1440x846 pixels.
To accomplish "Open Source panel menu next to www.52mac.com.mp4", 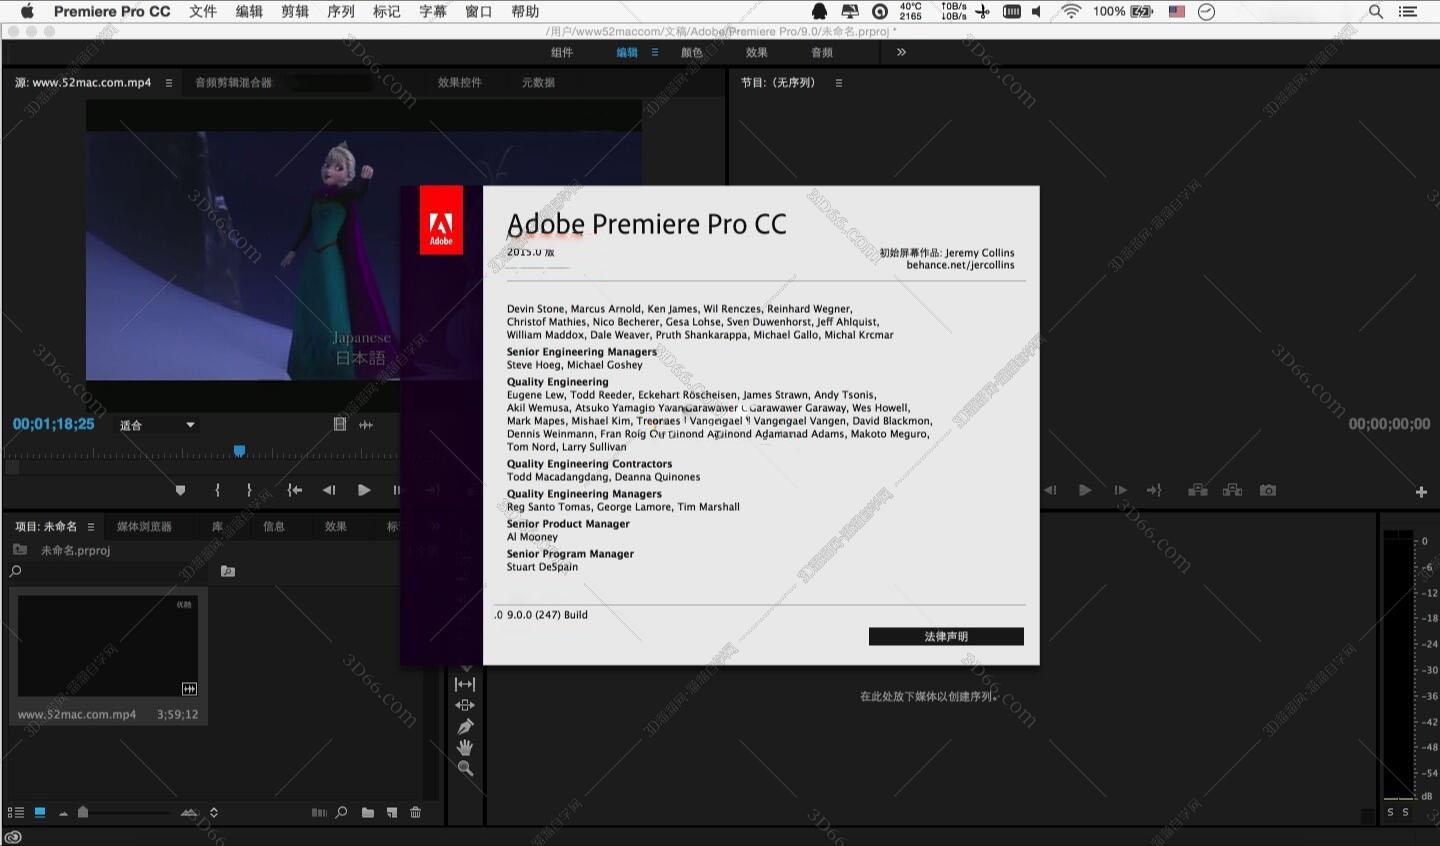I will click(169, 83).
